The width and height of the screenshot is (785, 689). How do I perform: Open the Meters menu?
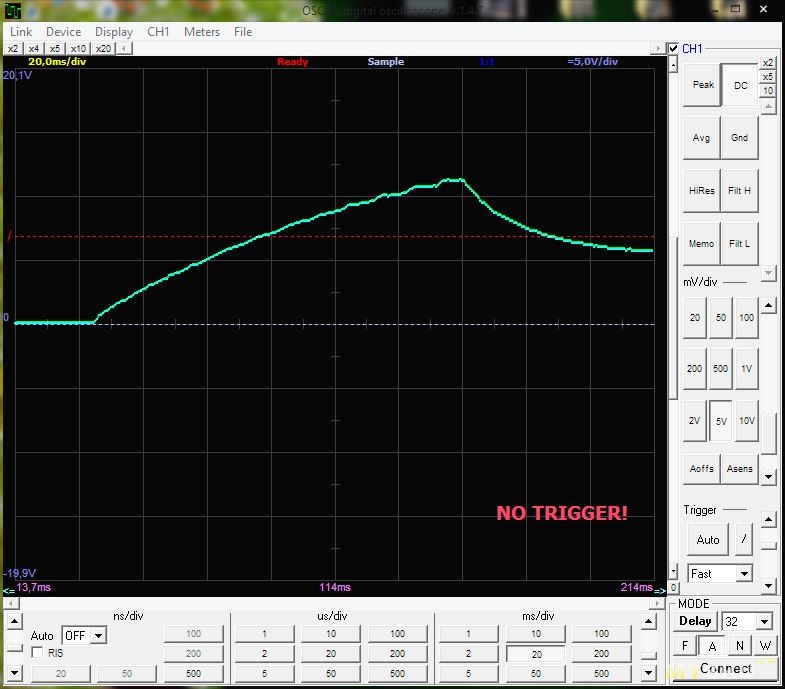[202, 32]
